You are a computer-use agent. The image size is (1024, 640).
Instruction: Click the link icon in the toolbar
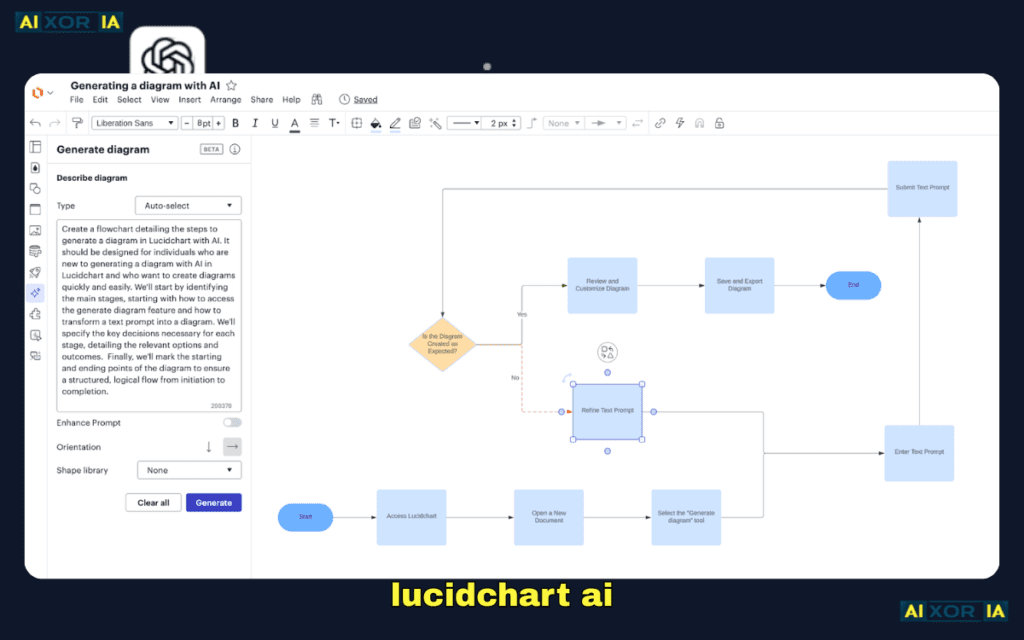coord(660,122)
